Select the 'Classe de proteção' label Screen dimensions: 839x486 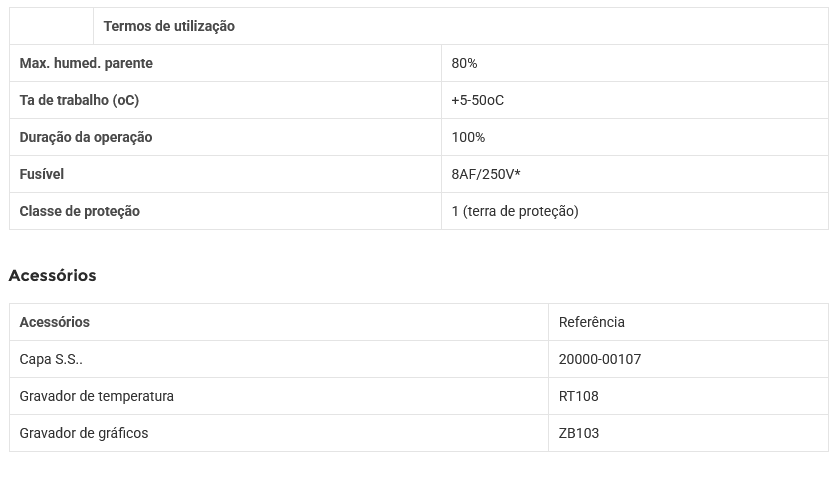tap(80, 211)
